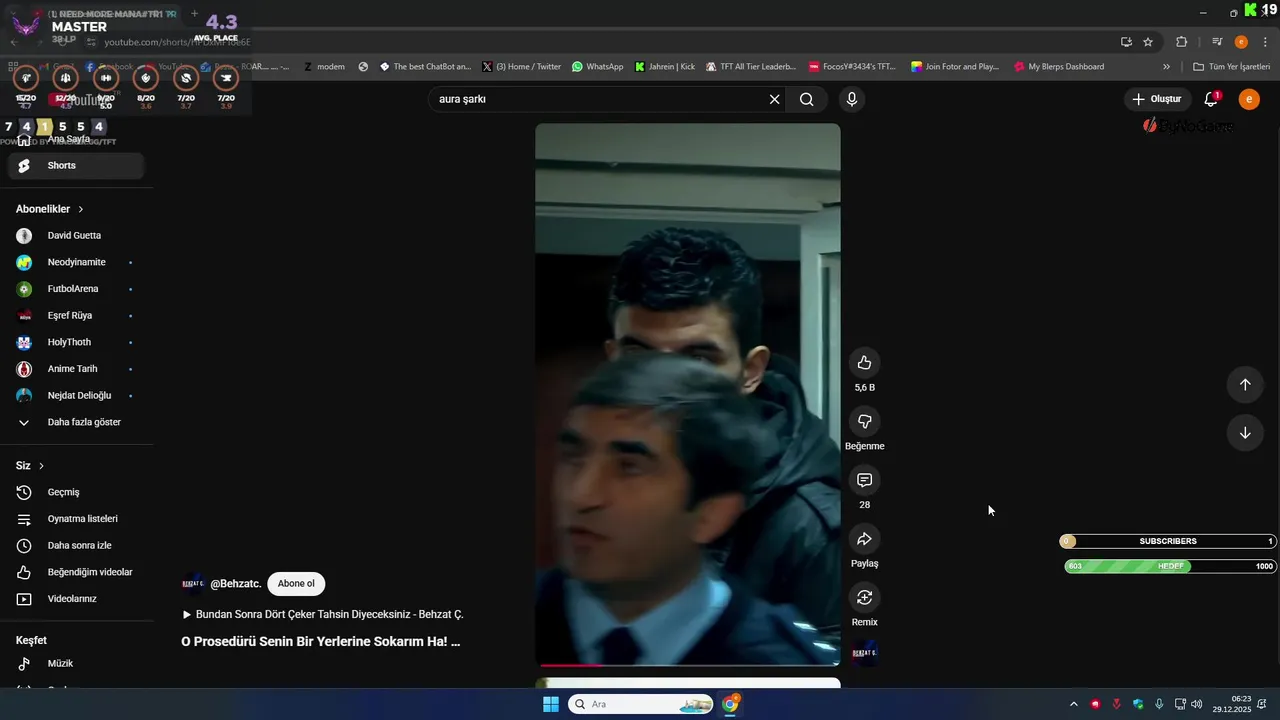Open 'Join Fotor and Play...' bookmark
This screenshot has width=1280, height=720.
(955, 67)
